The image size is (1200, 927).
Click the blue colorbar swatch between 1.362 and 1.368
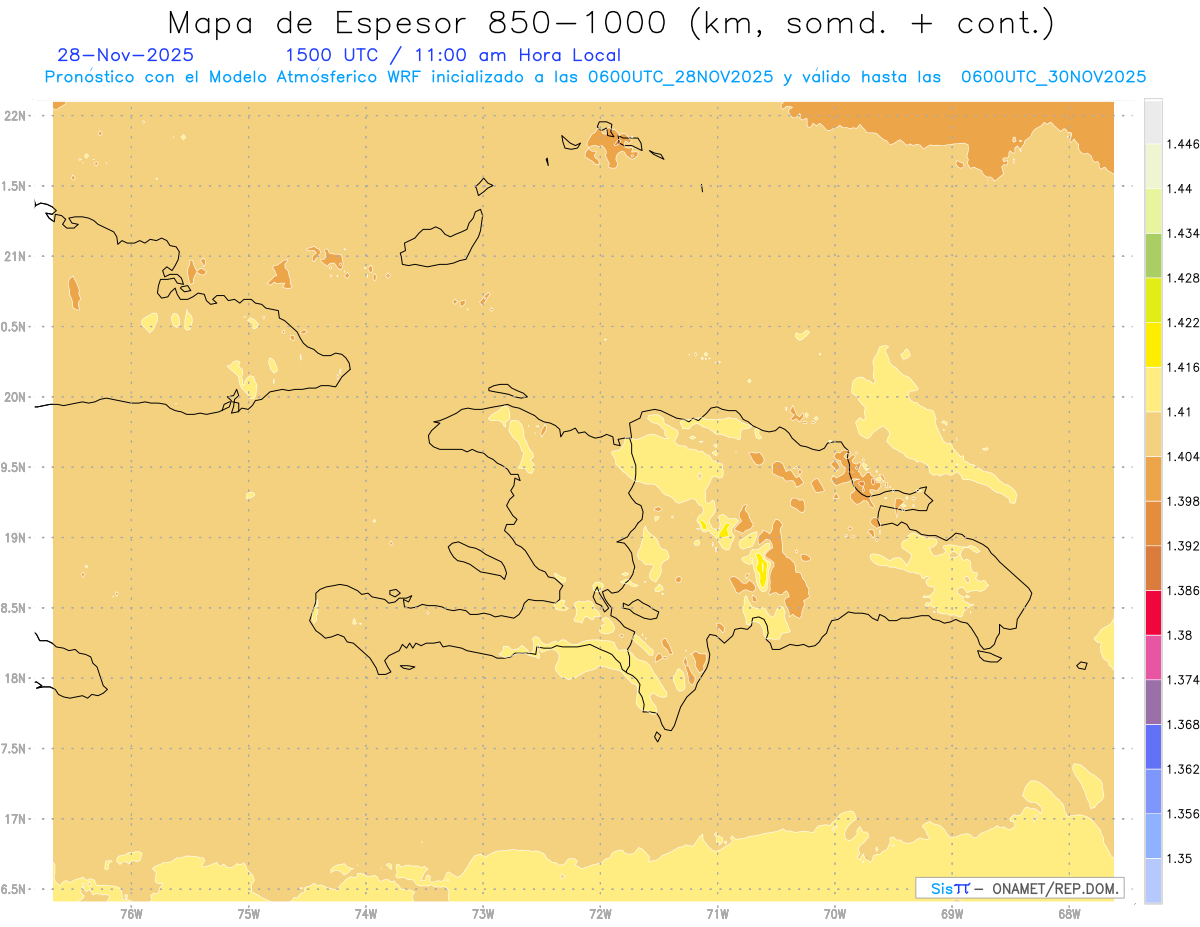(x=1153, y=747)
